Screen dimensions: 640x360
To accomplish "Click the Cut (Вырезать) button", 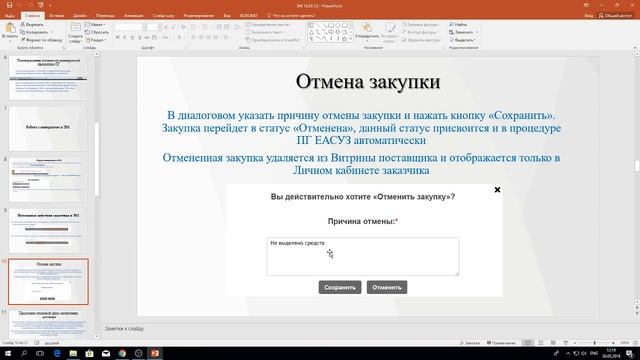I will click(31, 24).
